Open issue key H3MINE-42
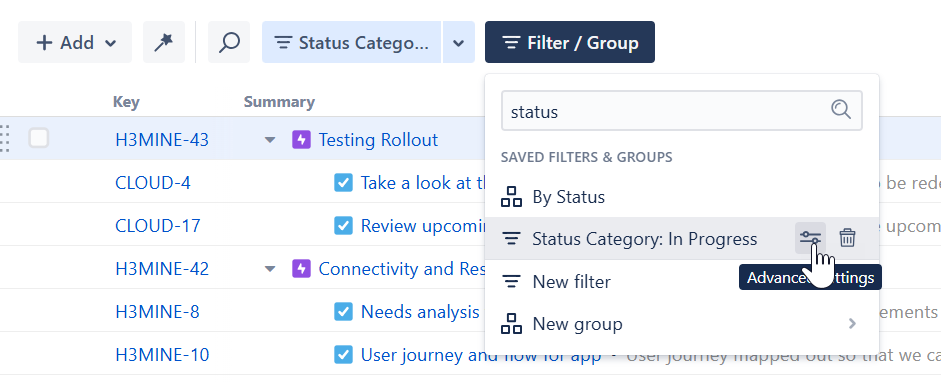941x382 pixels. [x=162, y=269]
